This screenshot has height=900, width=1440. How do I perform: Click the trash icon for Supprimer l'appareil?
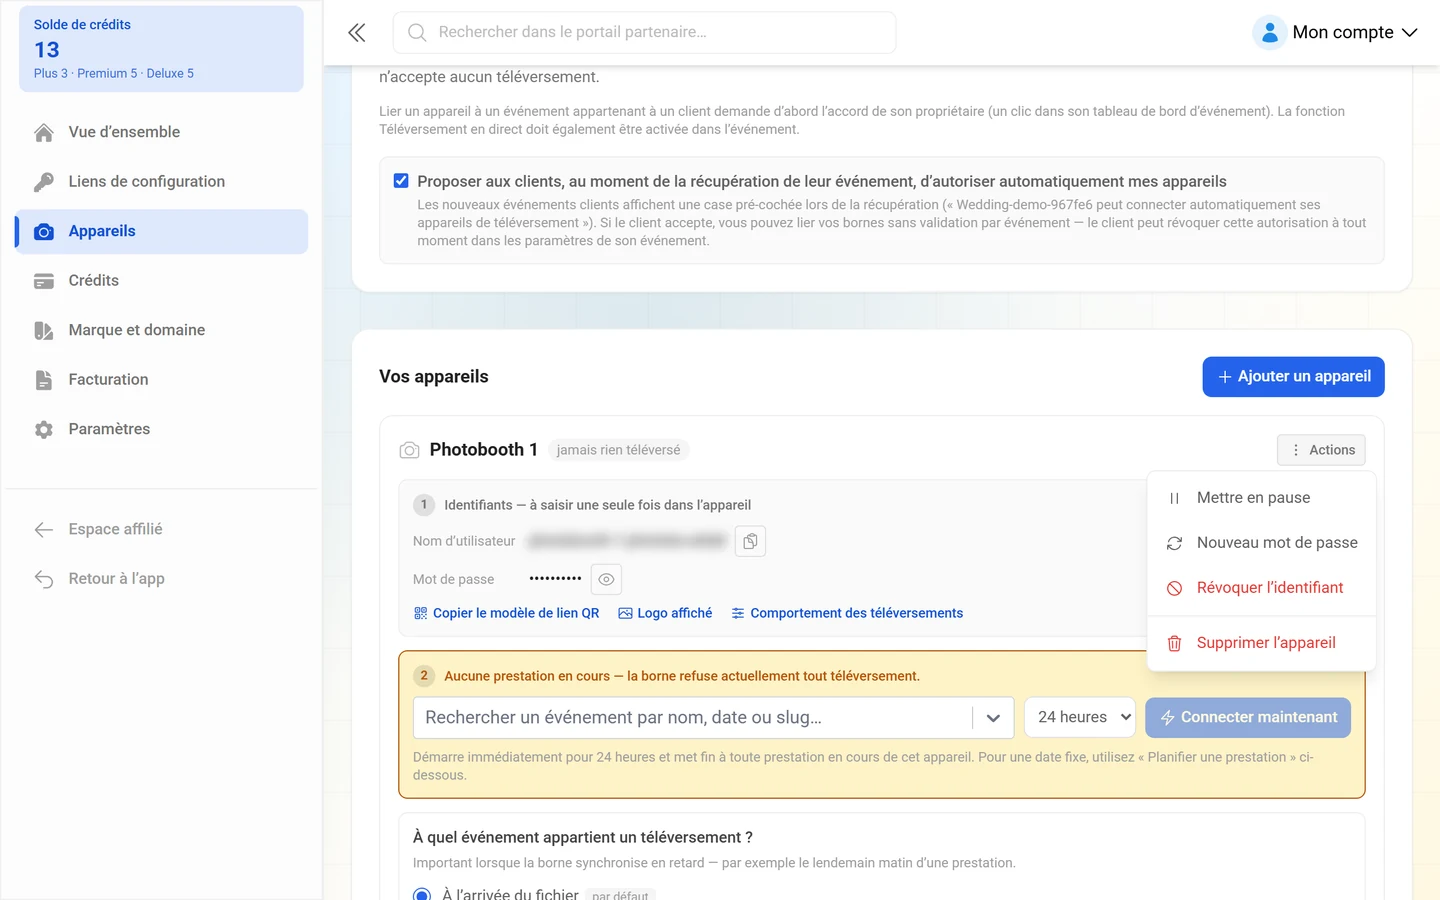[x=1174, y=643]
